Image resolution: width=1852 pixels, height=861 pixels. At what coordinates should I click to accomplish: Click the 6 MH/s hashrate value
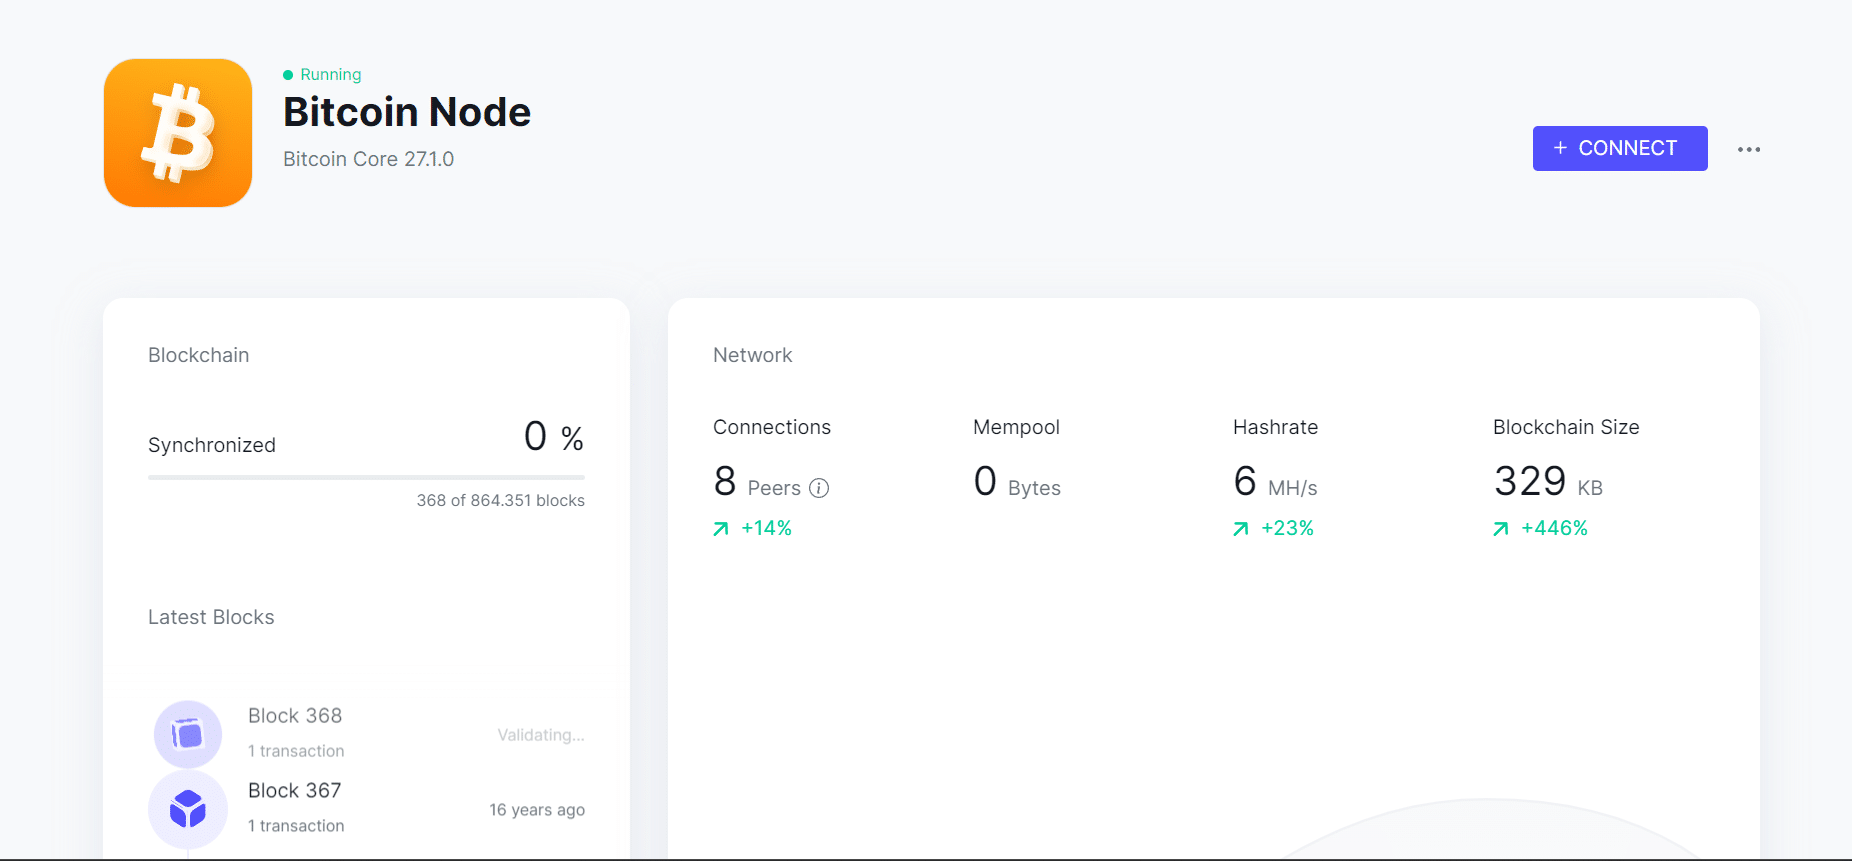coord(1276,482)
